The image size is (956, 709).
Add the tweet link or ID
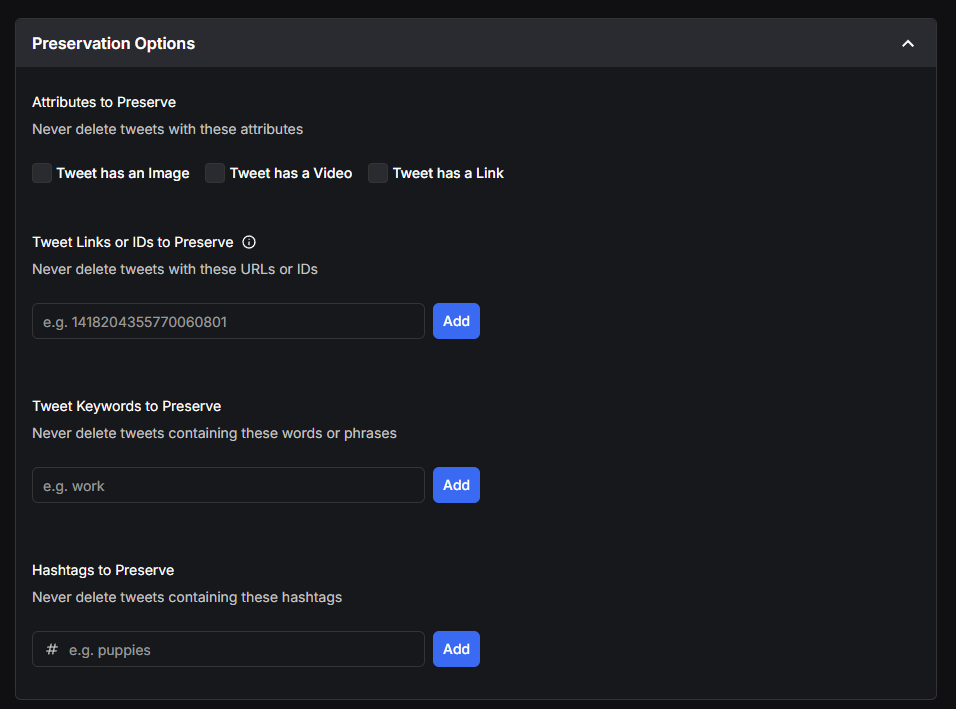tap(456, 321)
